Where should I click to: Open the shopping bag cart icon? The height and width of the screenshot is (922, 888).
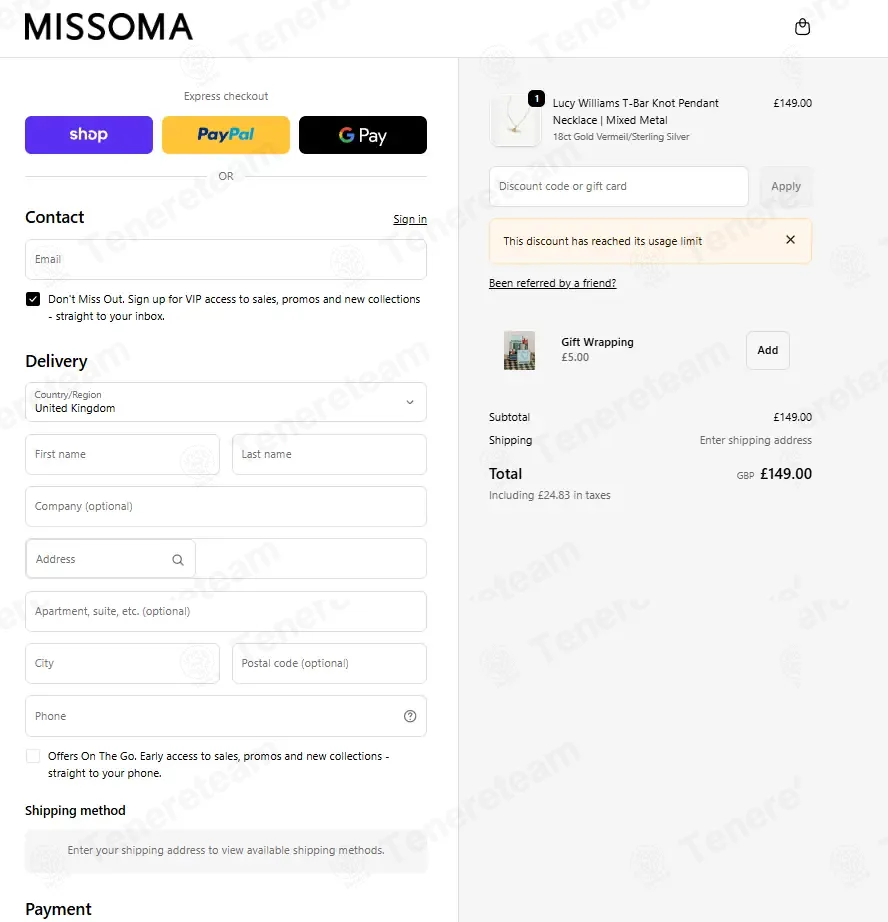(x=802, y=27)
